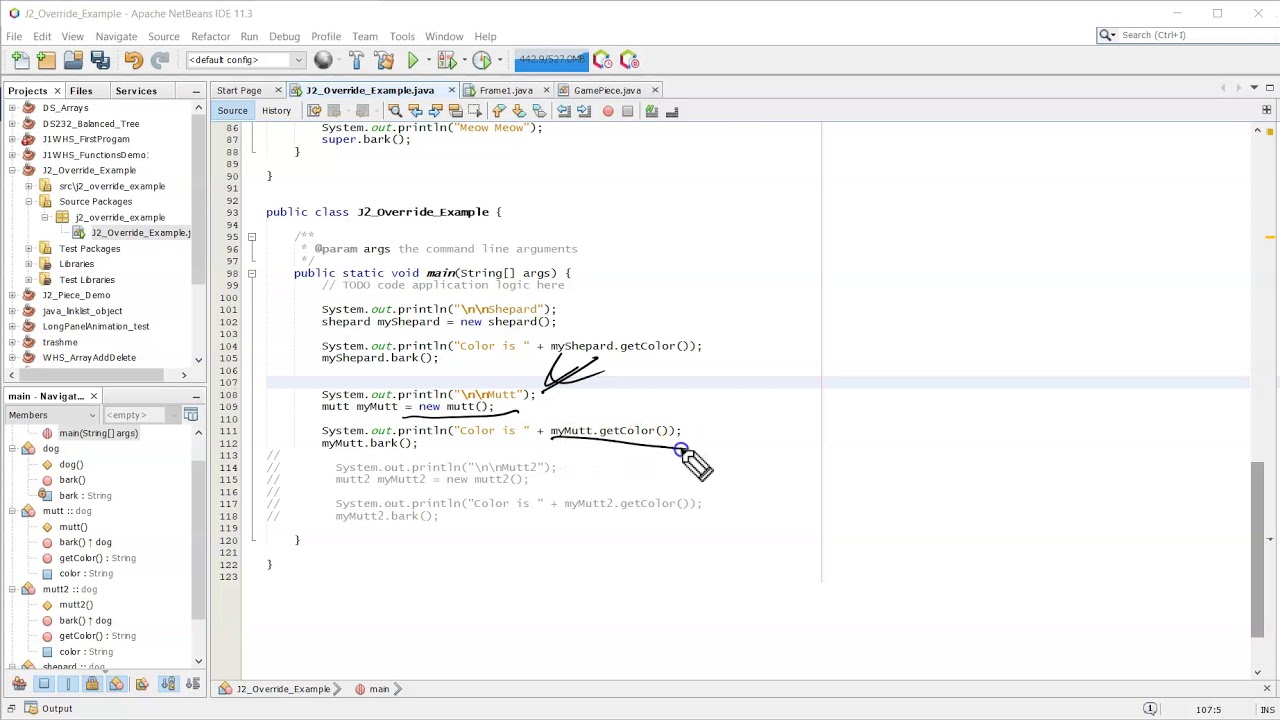Expand the DS_Arrays project node
This screenshot has width=1280, height=720.
[12, 108]
